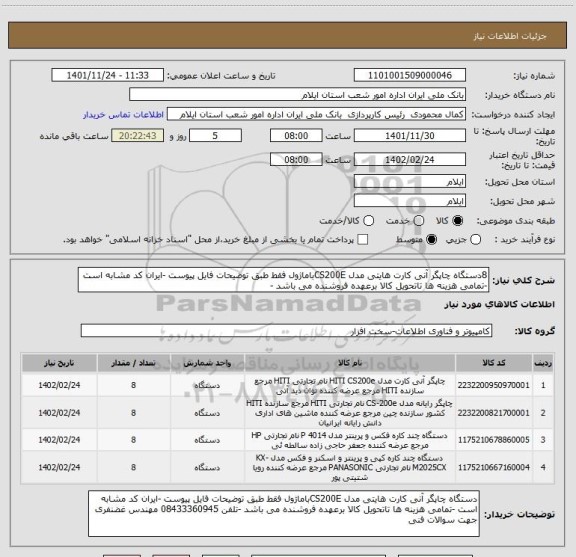
Task: Click the goods group field کامپیوتر و فناوری اطلاعات
Action: (x=286, y=331)
